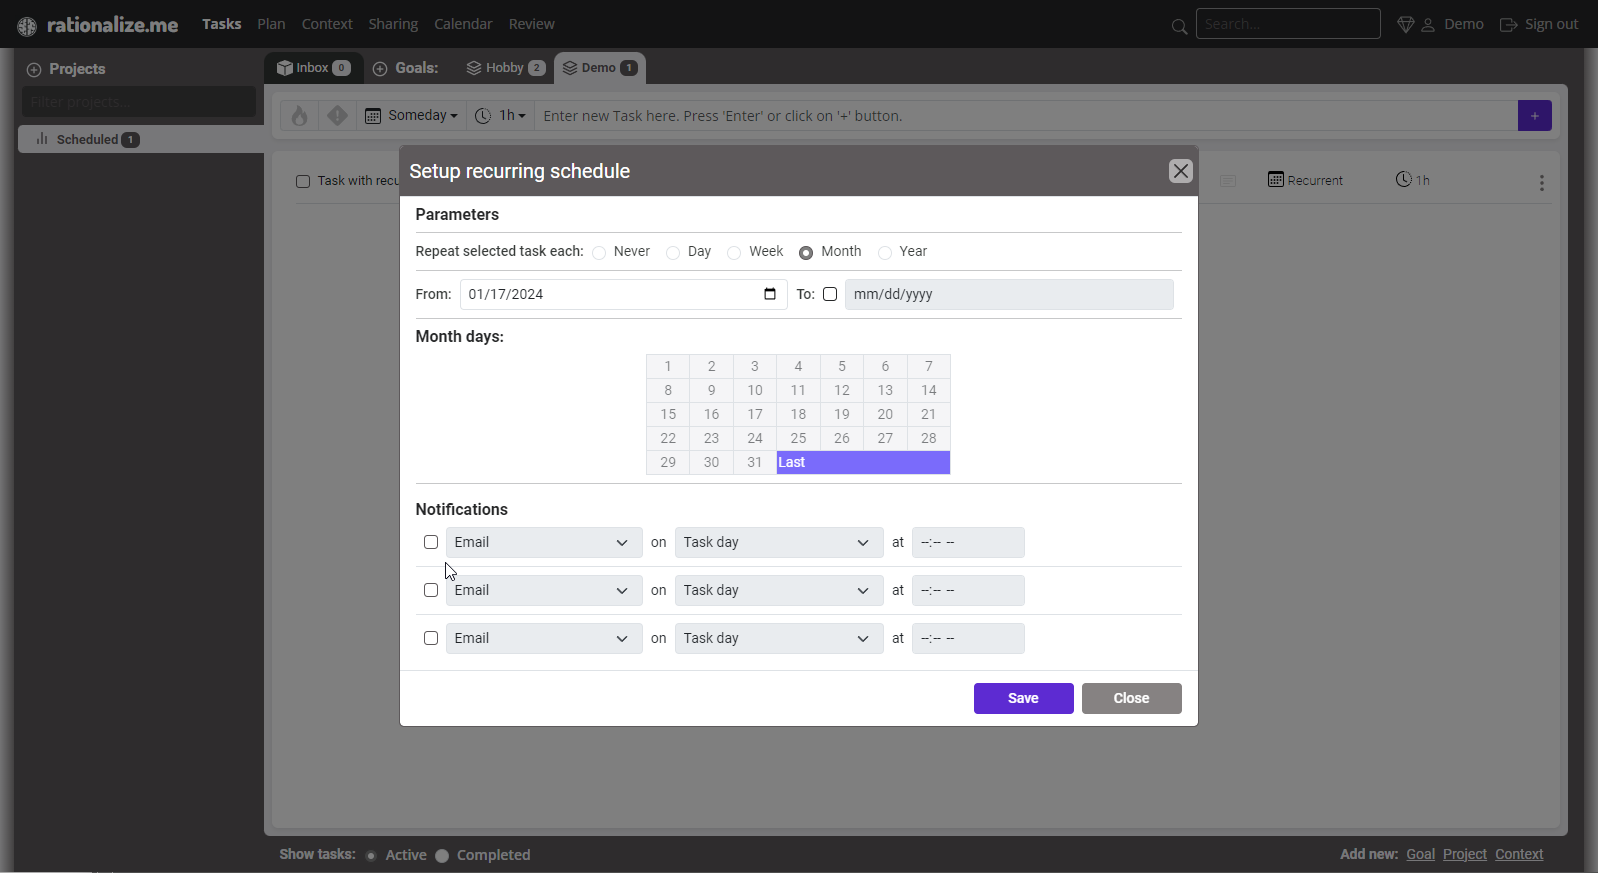The height and width of the screenshot is (873, 1598).
Task: Open the Someday due date dropdown
Action: (412, 116)
